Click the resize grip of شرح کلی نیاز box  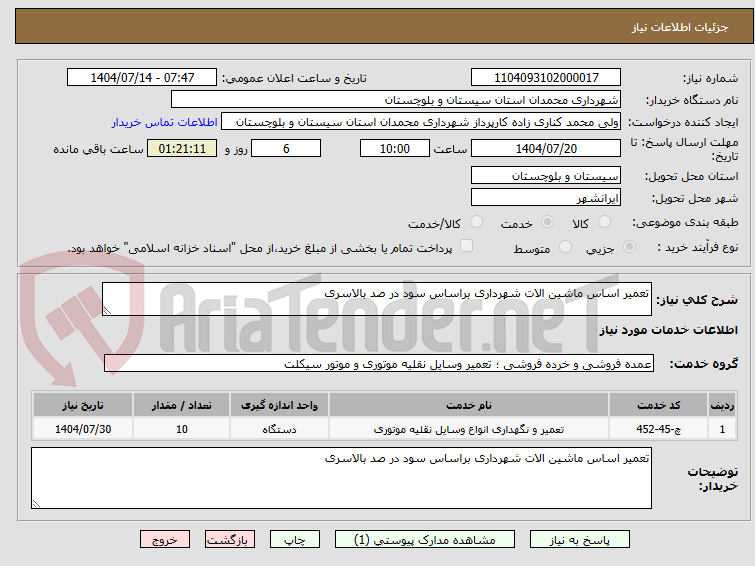click(107, 311)
